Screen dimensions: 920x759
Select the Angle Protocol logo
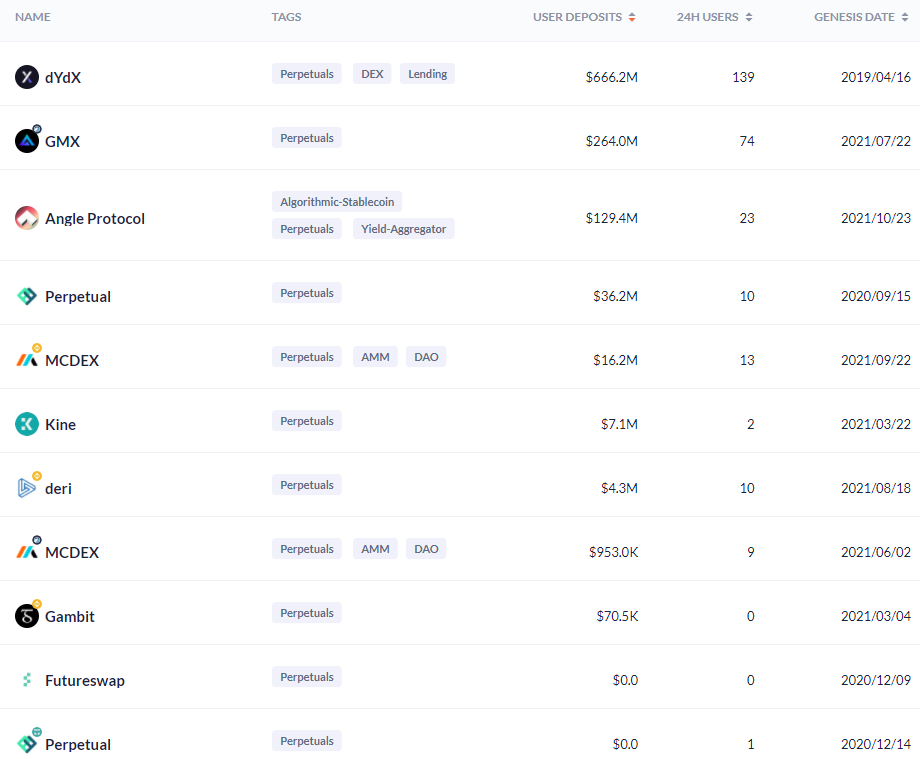(x=27, y=218)
